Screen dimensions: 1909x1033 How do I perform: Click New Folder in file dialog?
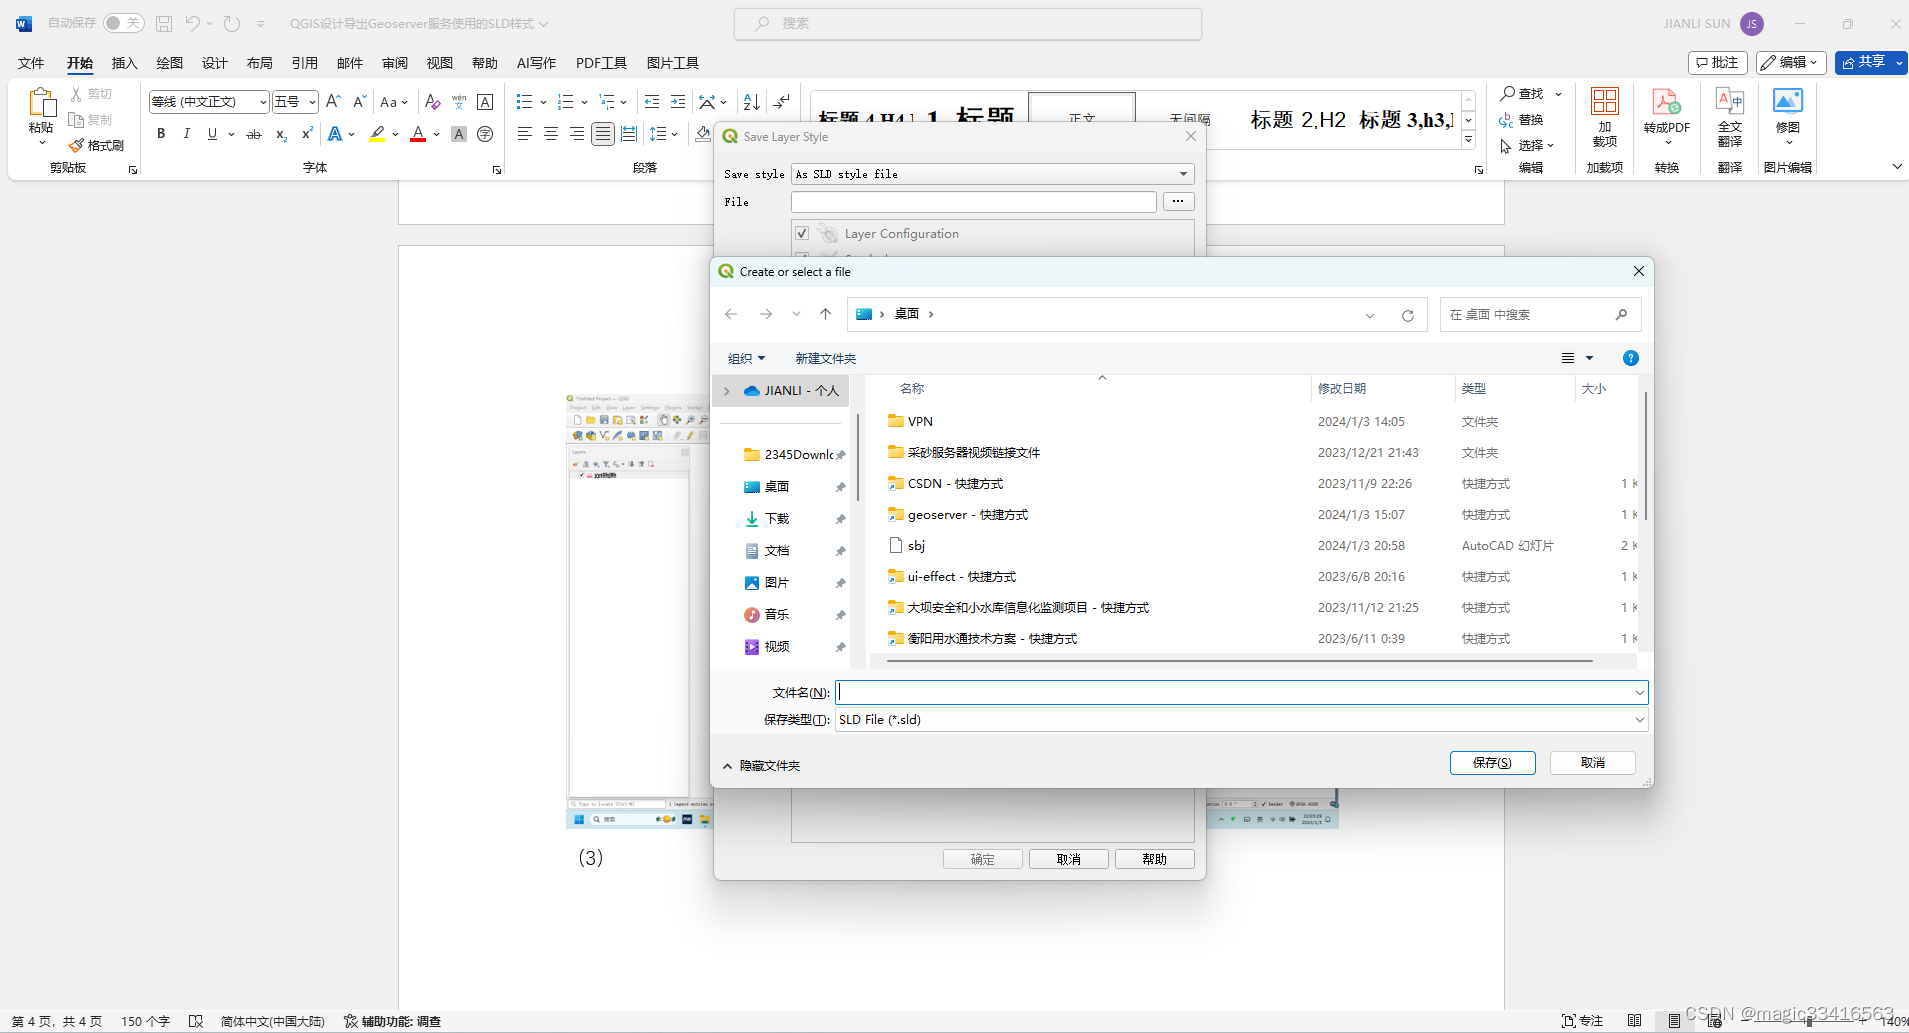click(x=825, y=358)
